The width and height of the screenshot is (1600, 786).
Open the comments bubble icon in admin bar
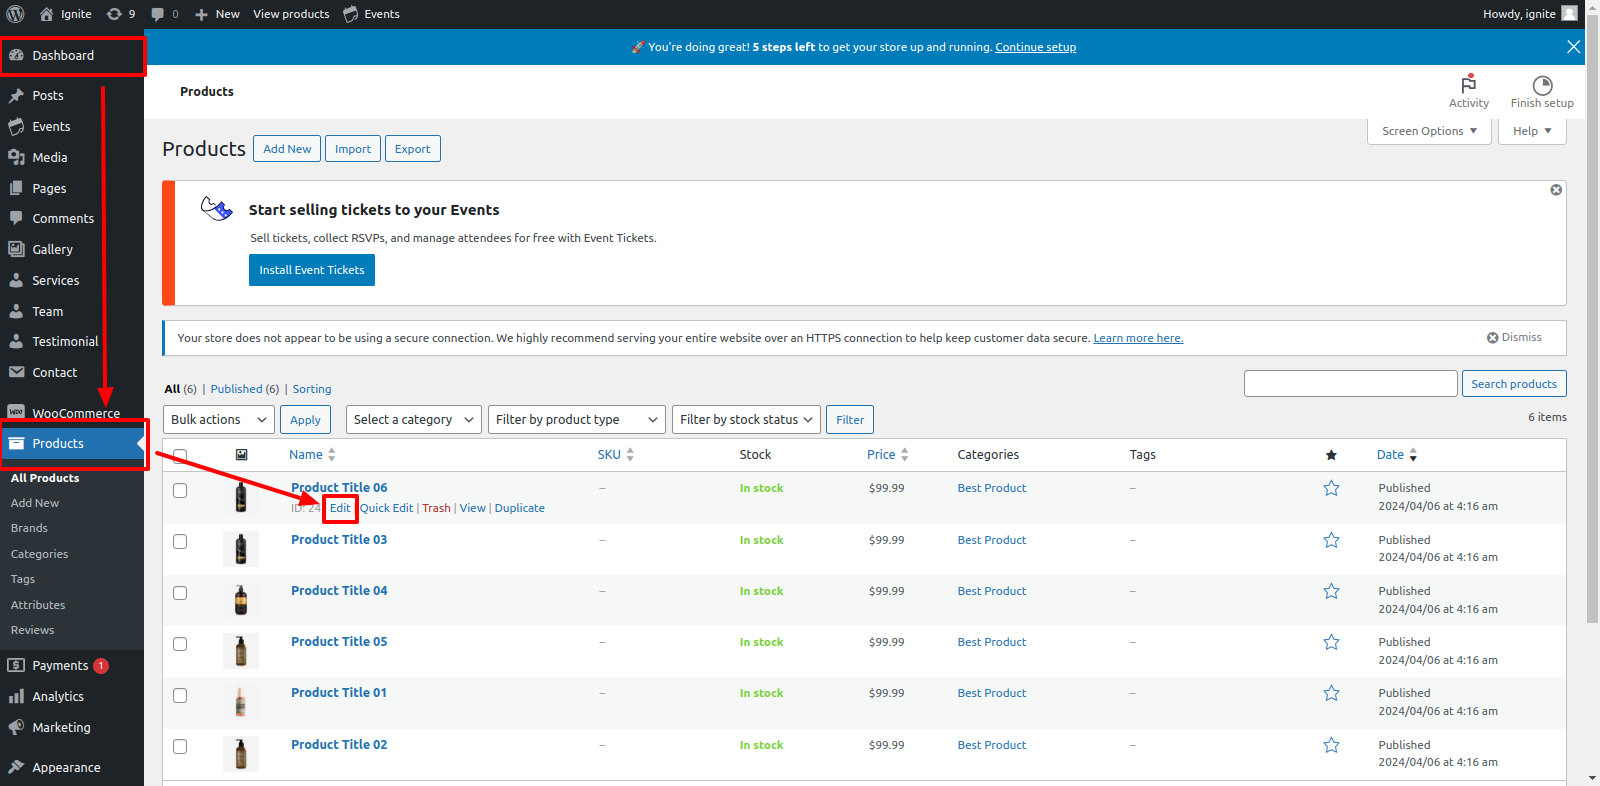tap(157, 14)
